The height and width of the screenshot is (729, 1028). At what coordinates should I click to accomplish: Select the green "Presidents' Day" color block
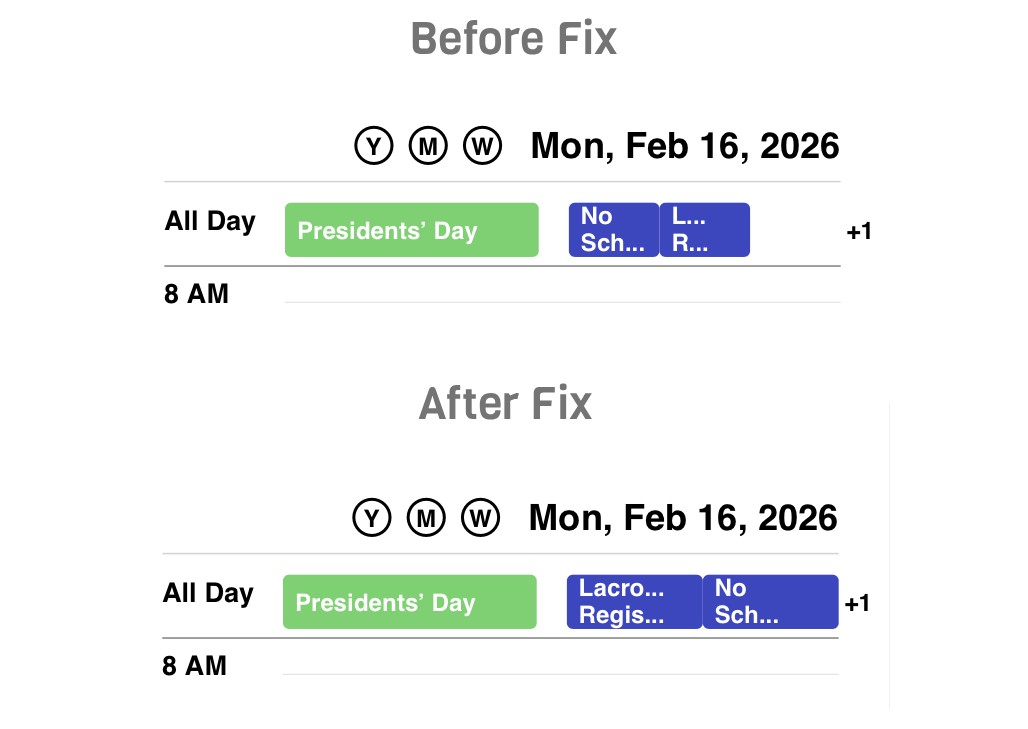[x=409, y=601]
